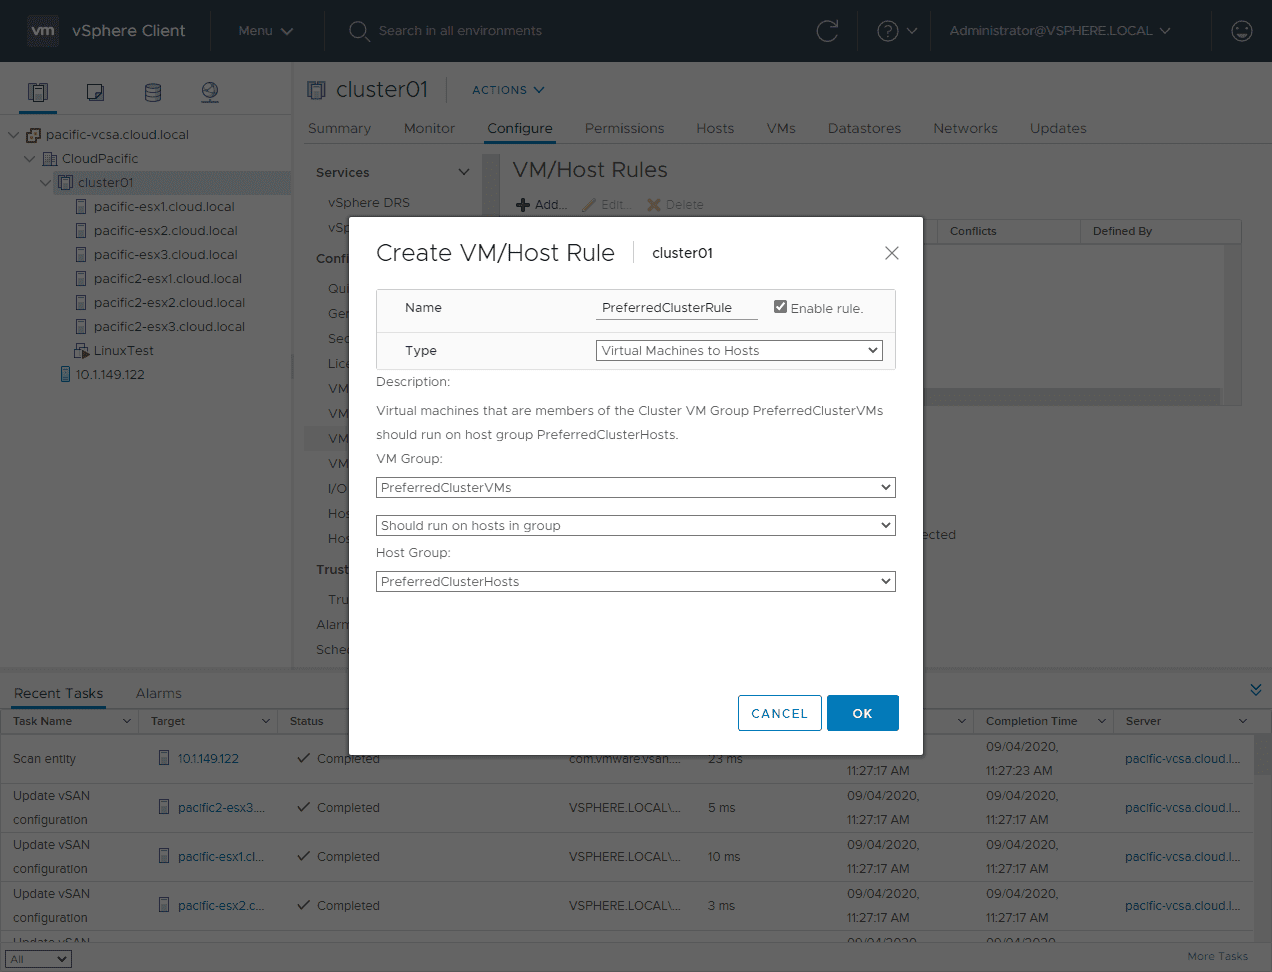
Task: Click the cluster01 title icon
Action: click(x=316, y=90)
